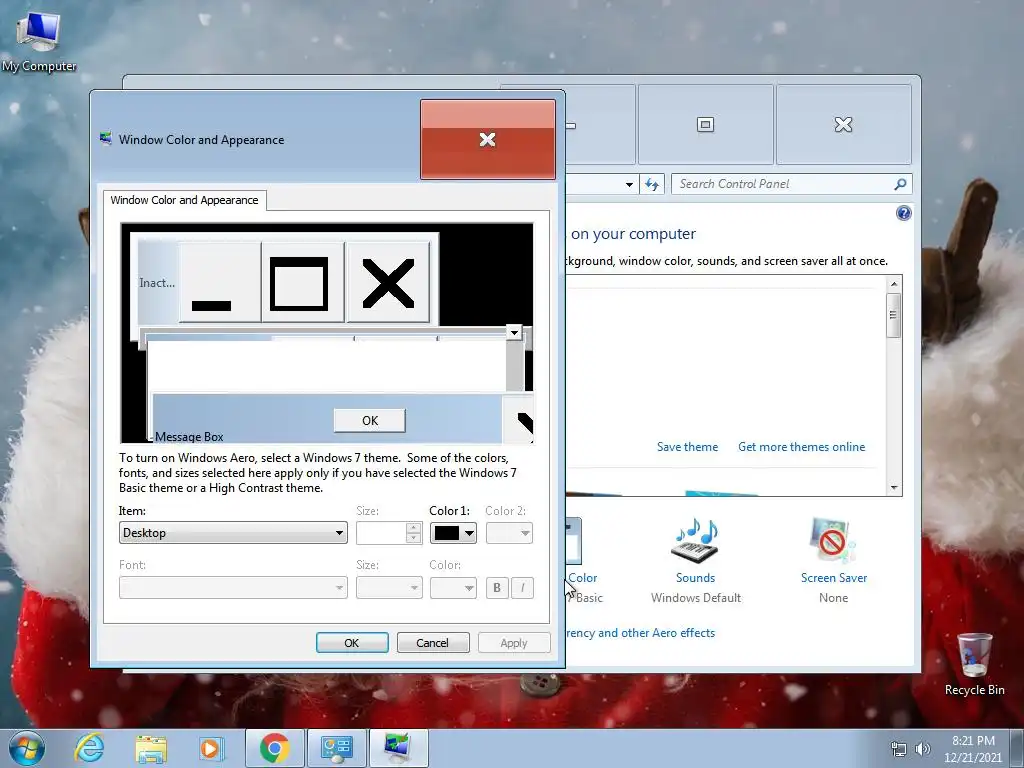Open the Item dropdown showing Desktop

(233, 533)
